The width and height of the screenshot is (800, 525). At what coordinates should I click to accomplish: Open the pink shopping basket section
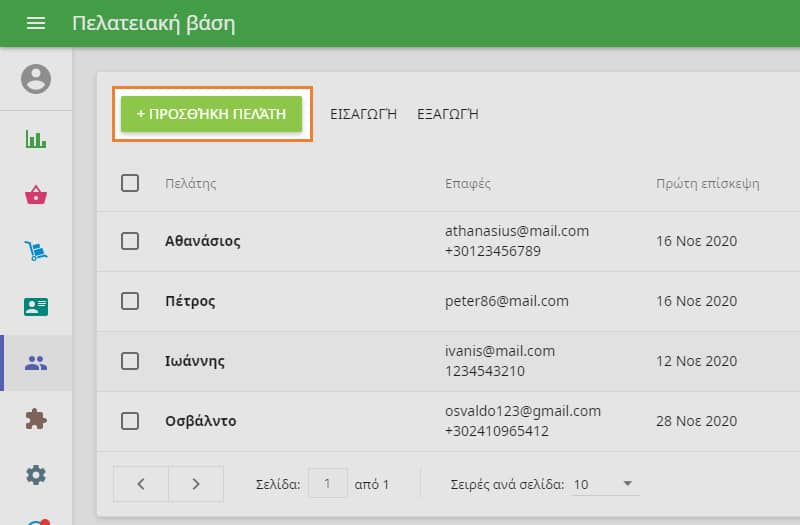tap(36, 195)
